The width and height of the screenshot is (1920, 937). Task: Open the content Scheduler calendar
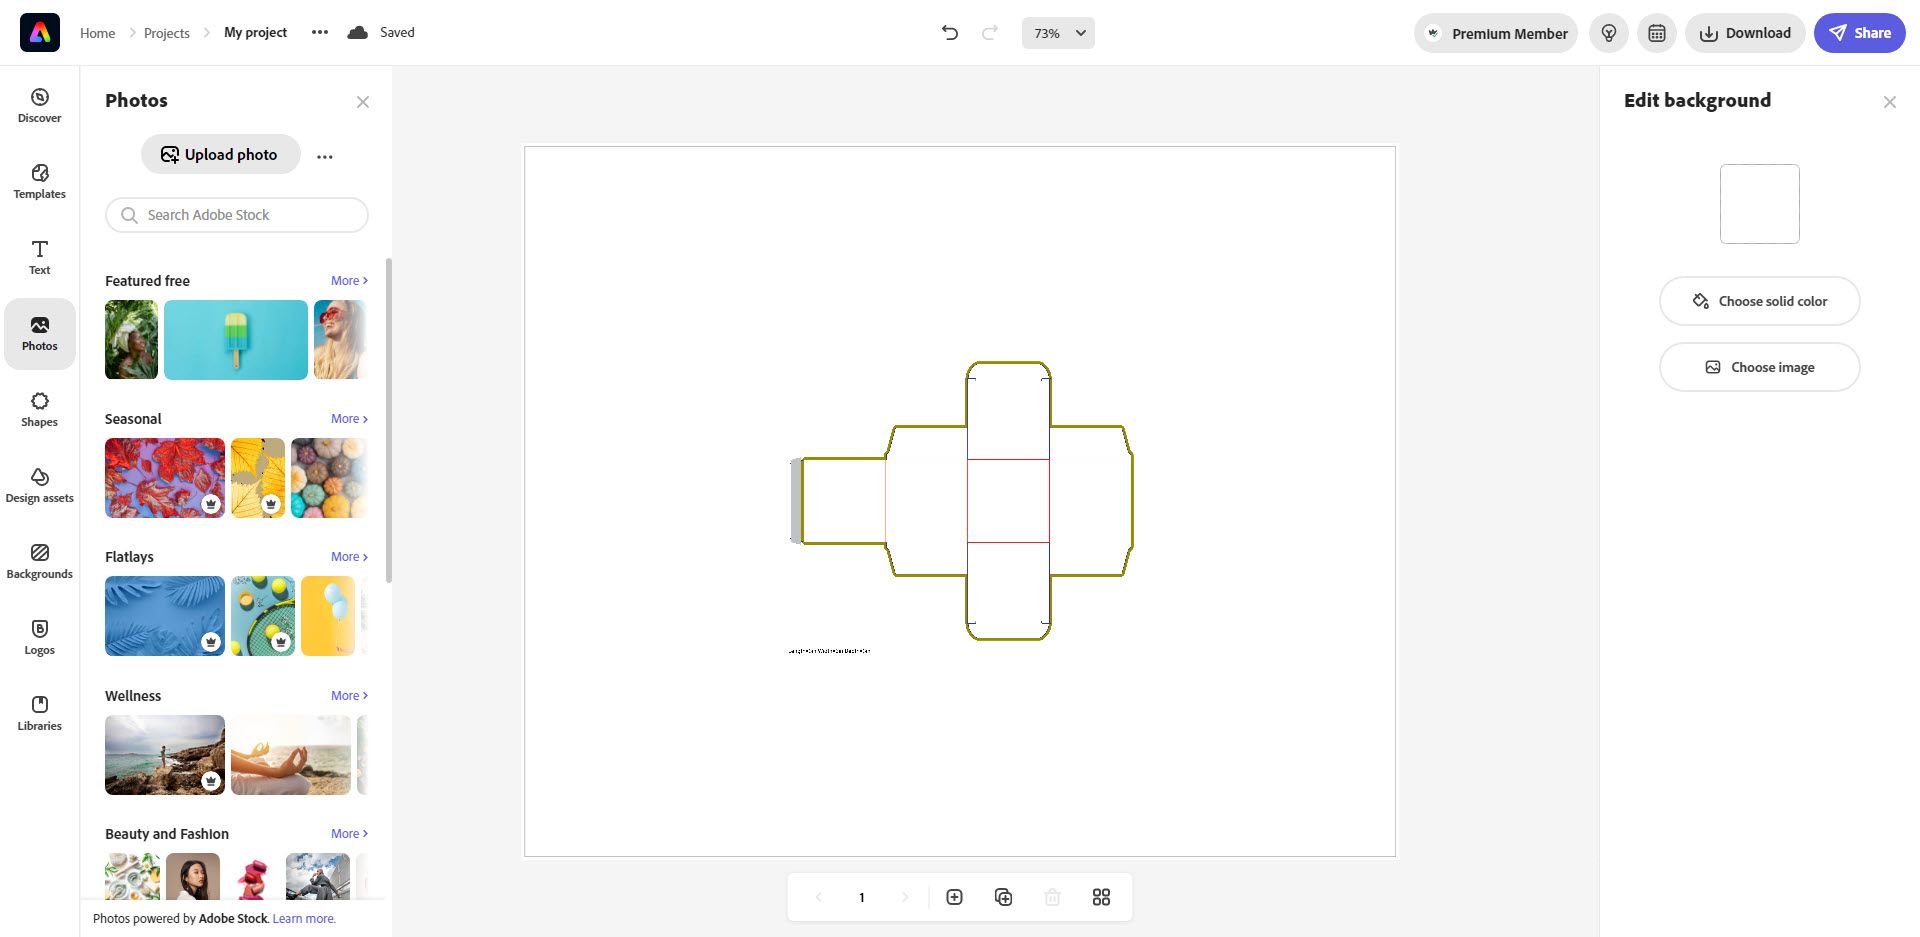[x=1656, y=32]
